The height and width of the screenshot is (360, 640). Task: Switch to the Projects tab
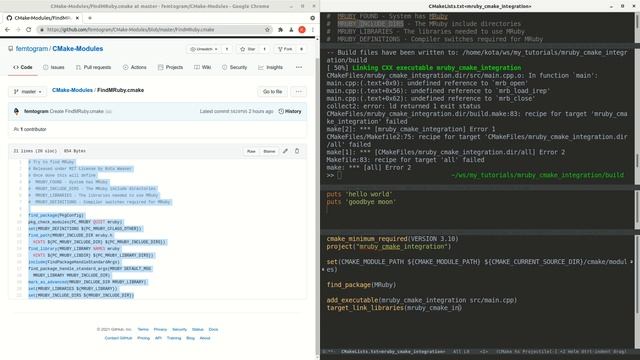pyautogui.click(x=171, y=67)
